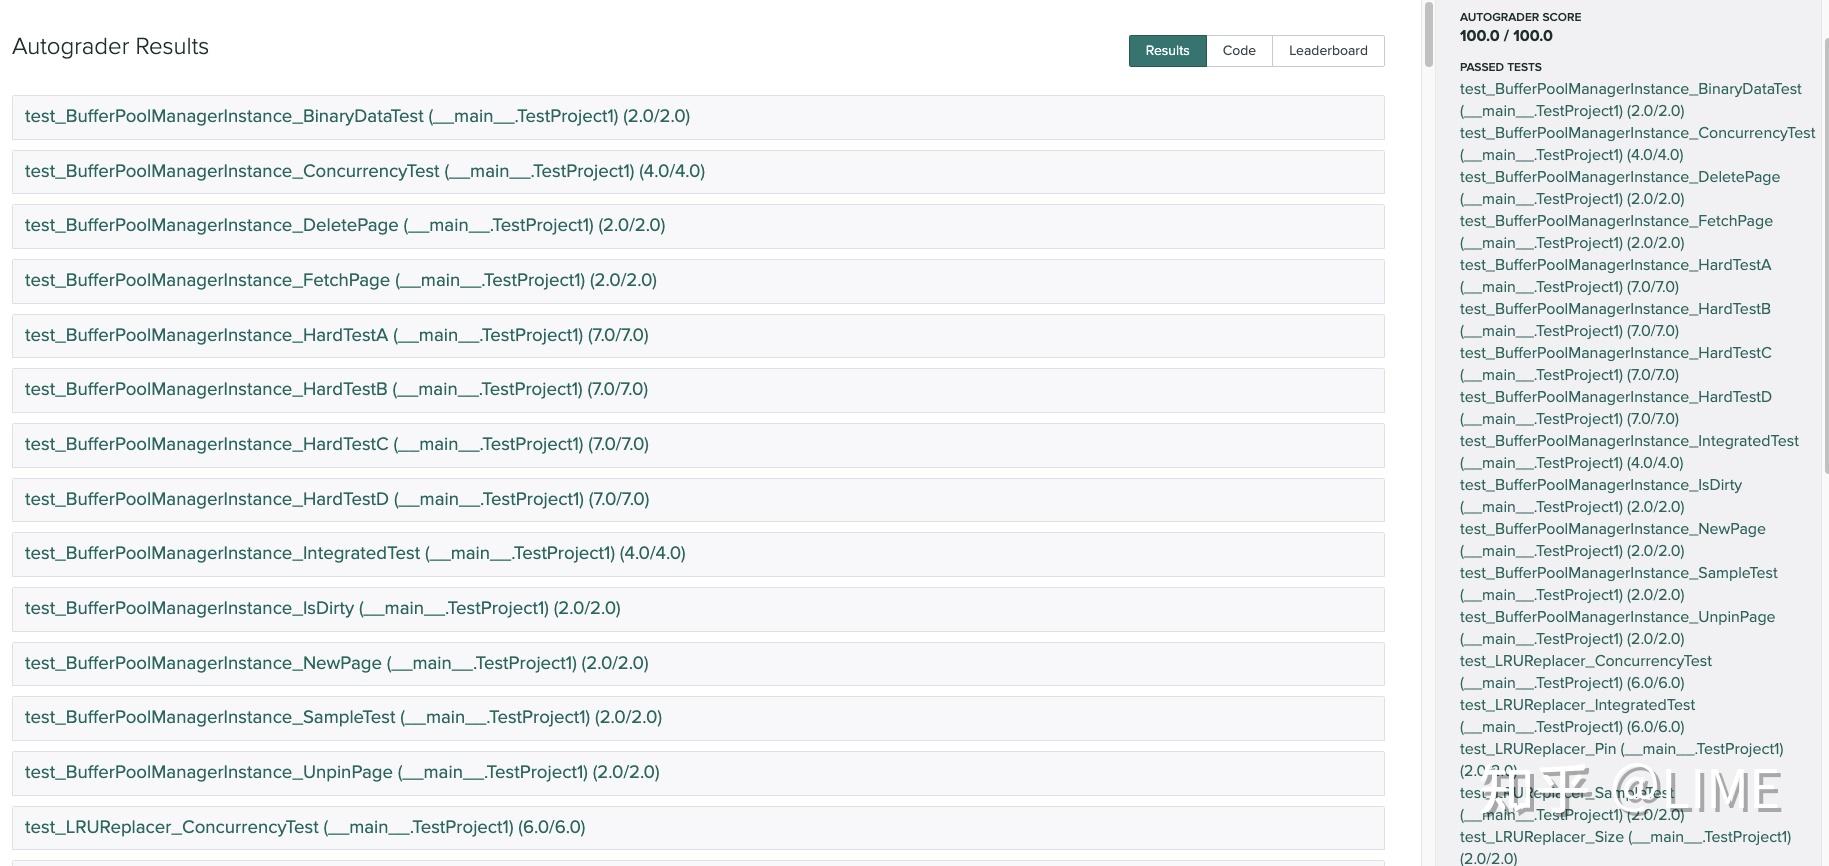The width and height of the screenshot is (1829, 866).
Task: Click the PASSED TESTS section label
Action: pyautogui.click(x=1500, y=67)
